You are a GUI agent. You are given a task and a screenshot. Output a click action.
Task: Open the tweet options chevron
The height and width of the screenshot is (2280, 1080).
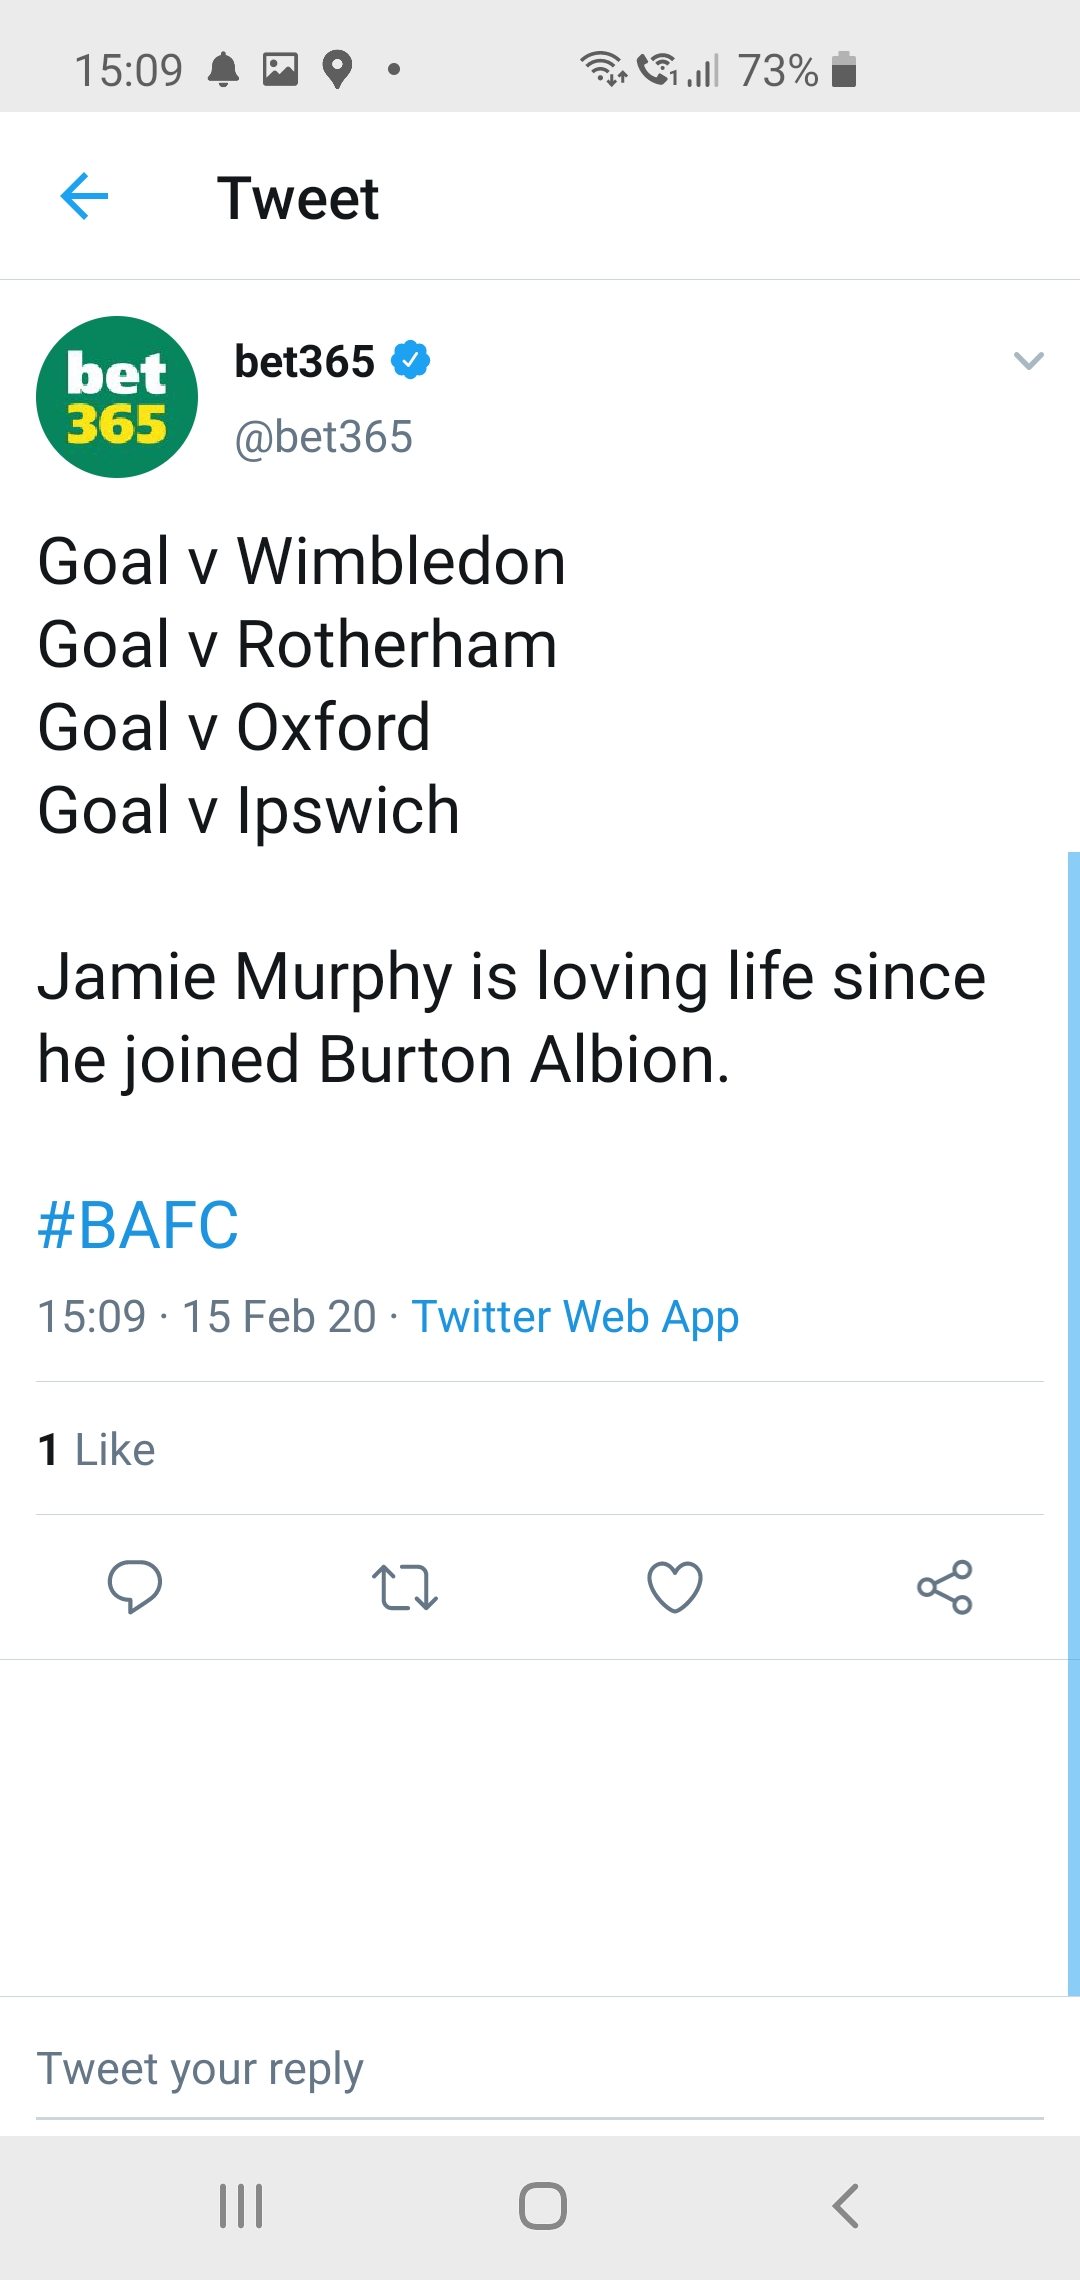(1028, 361)
